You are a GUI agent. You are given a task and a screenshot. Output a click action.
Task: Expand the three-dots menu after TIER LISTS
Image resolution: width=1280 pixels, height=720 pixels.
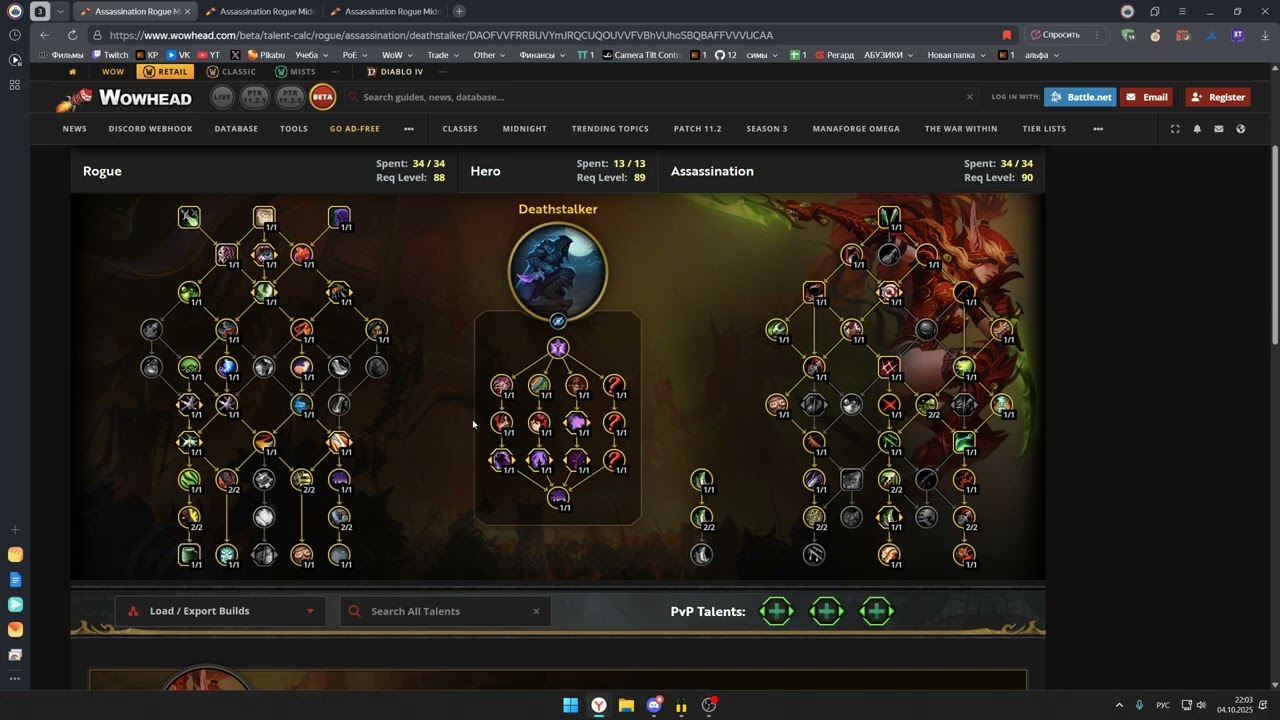pos(1098,129)
